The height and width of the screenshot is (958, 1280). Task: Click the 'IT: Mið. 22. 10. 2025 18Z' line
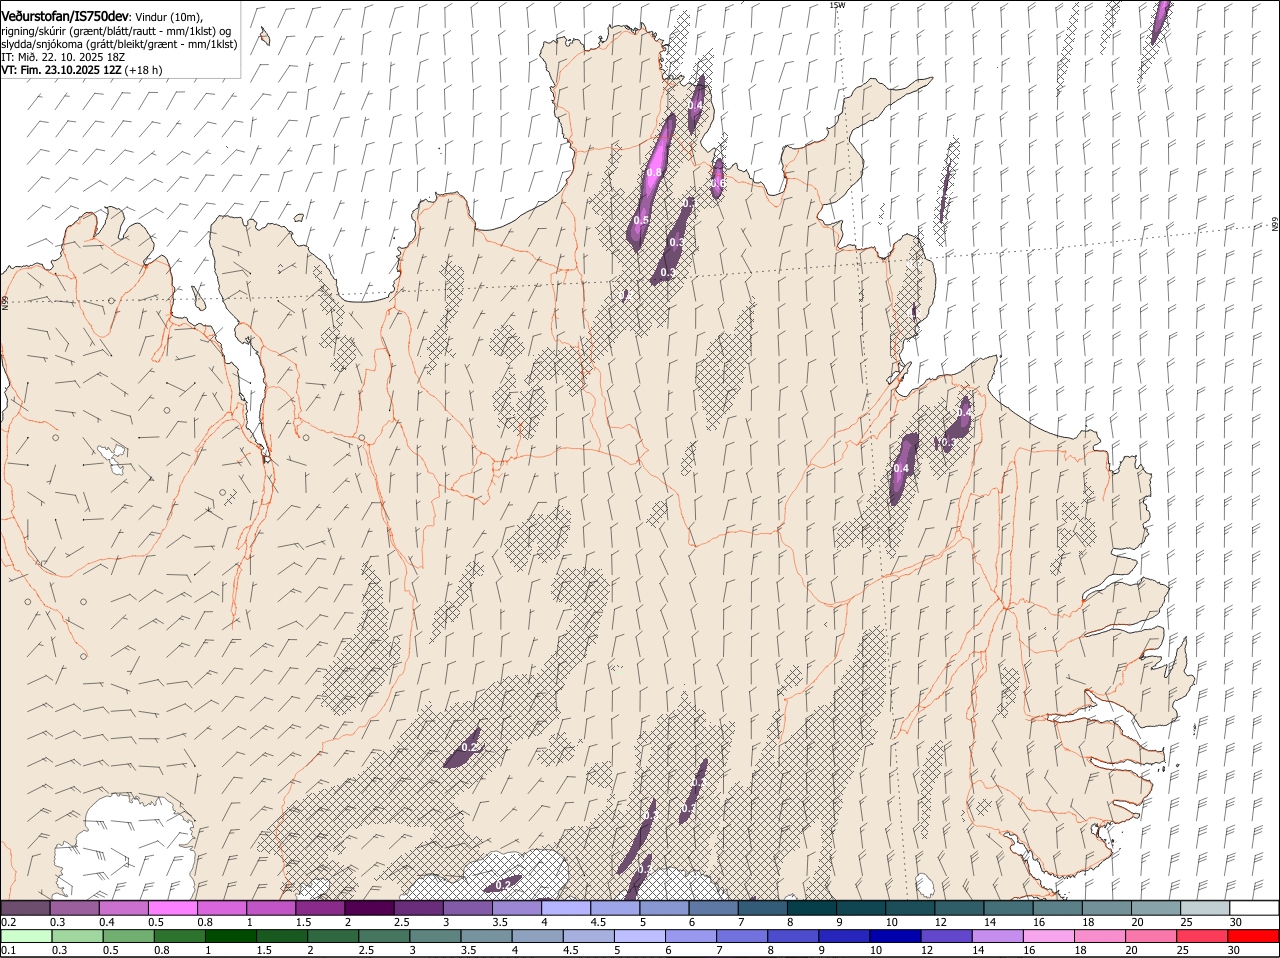[x=63, y=57]
